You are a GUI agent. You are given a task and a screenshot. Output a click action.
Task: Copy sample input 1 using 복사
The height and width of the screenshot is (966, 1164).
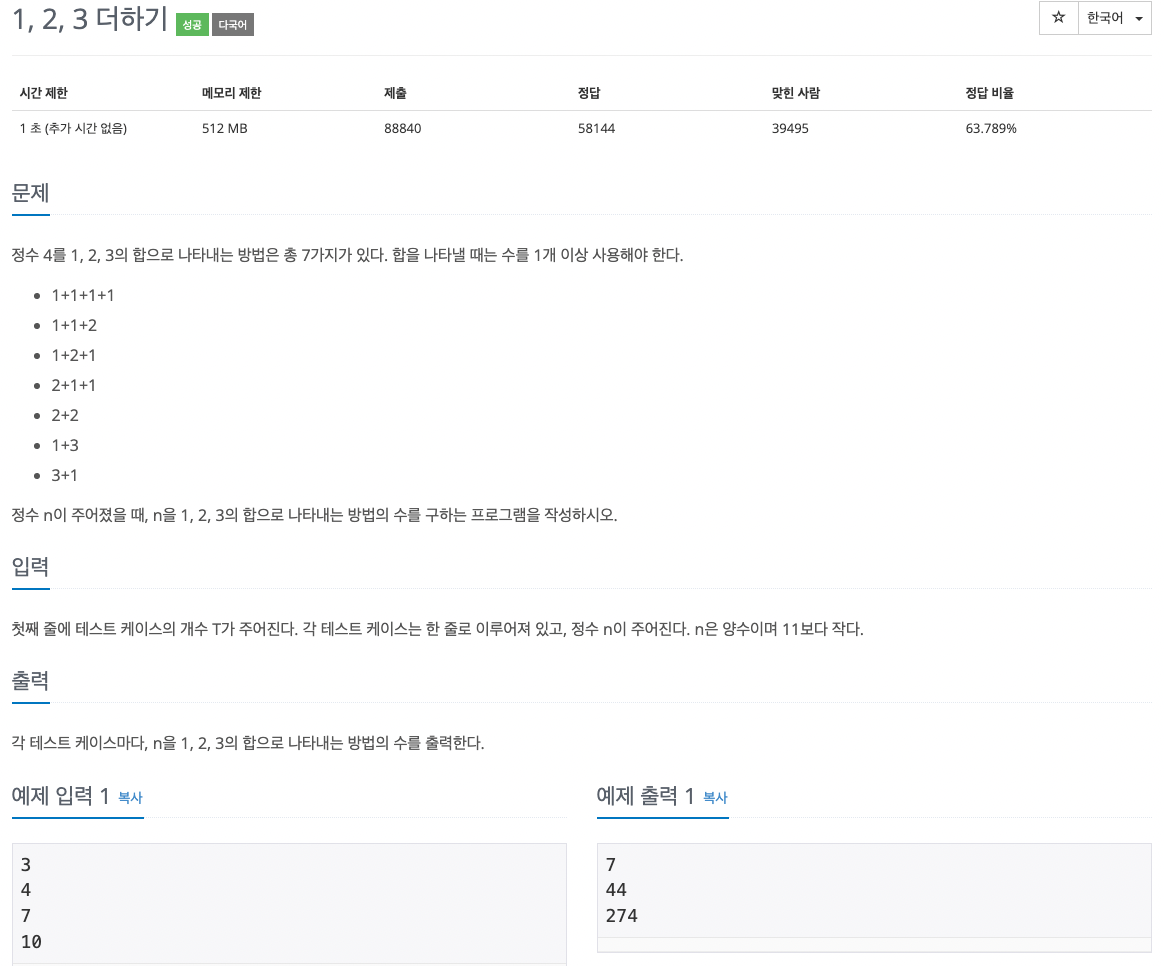[x=131, y=799]
